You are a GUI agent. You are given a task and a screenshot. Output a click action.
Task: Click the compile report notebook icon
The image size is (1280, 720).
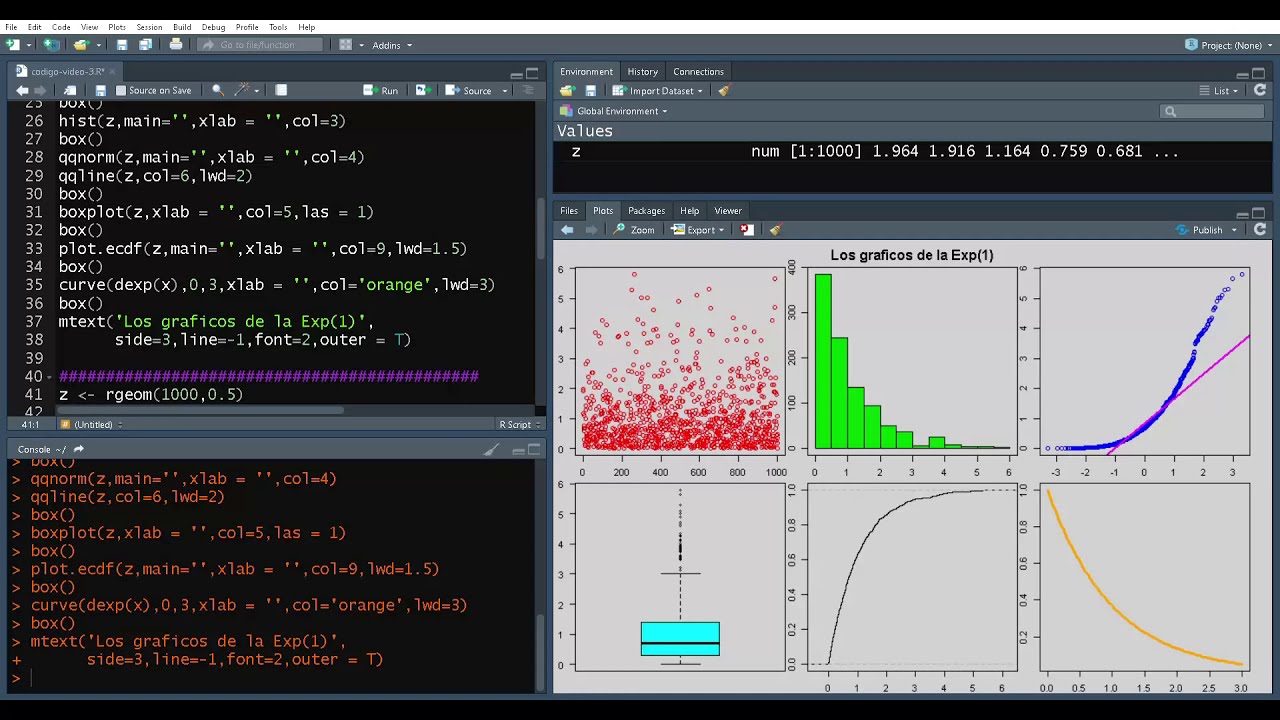(281, 90)
